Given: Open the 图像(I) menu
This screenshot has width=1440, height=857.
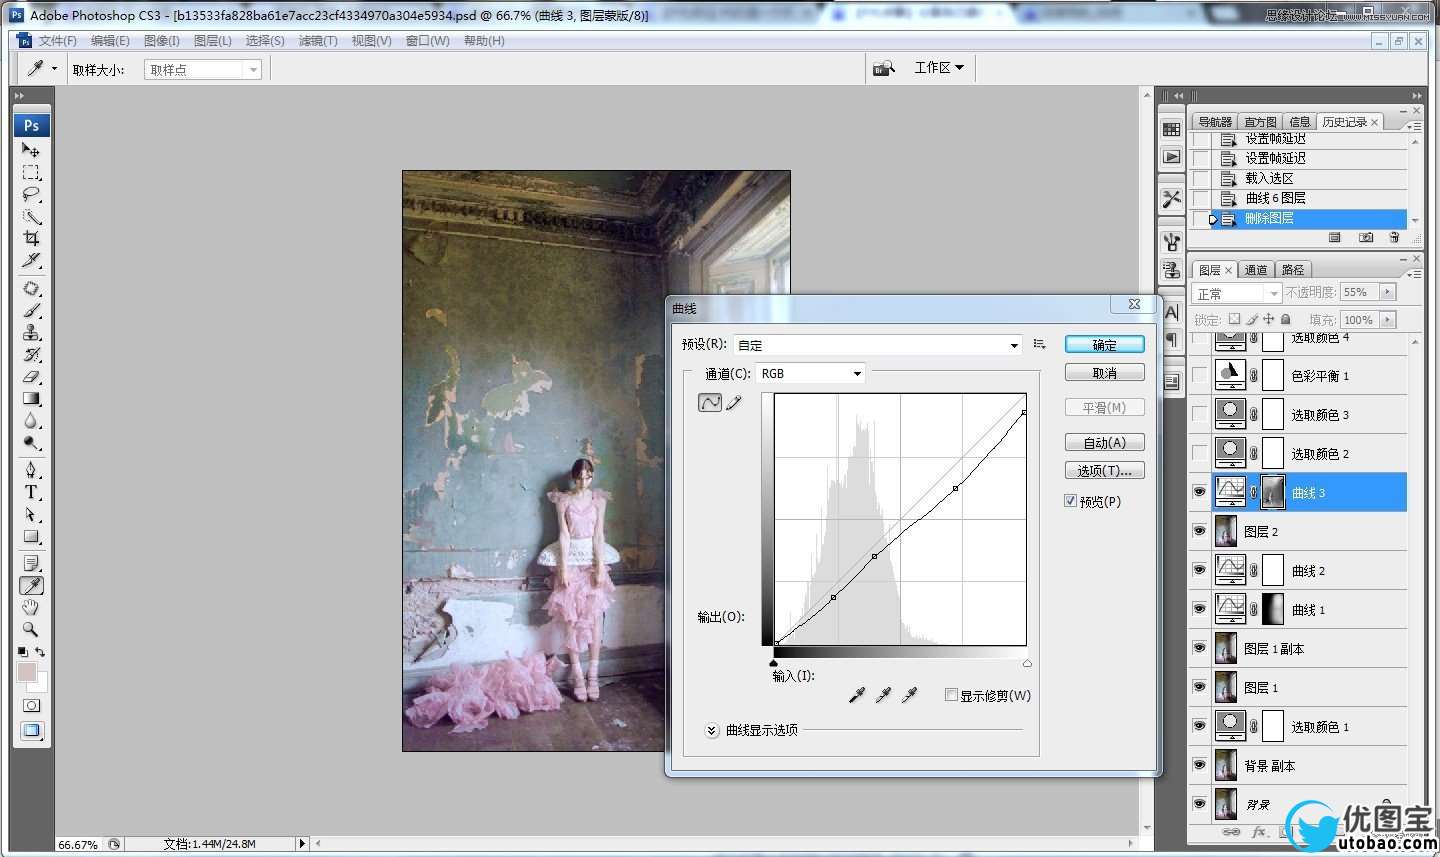Looking at the screenshot, I should 161,41.
